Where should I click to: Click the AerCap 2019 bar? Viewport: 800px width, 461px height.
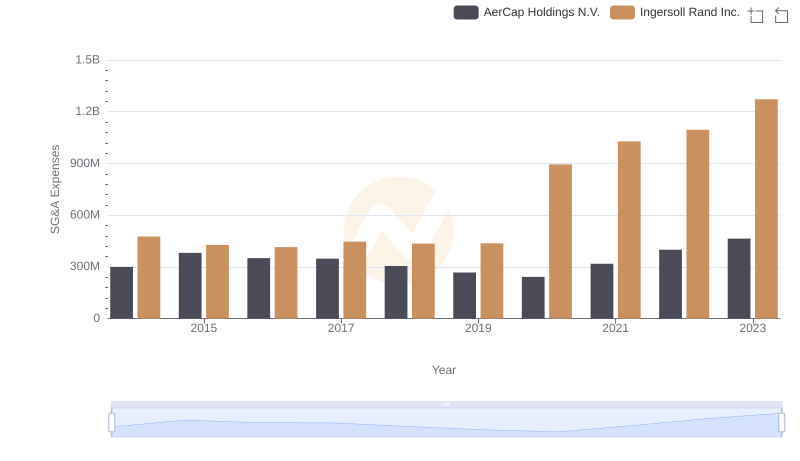[464, 295]
